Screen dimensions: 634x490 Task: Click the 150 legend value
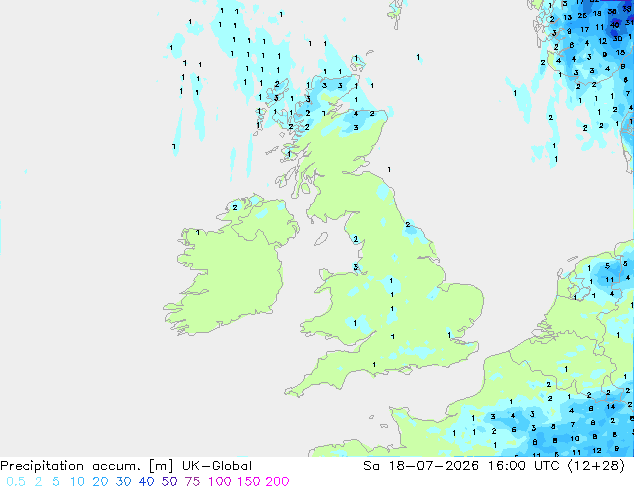pyautogui.click(x=249, y=482)
